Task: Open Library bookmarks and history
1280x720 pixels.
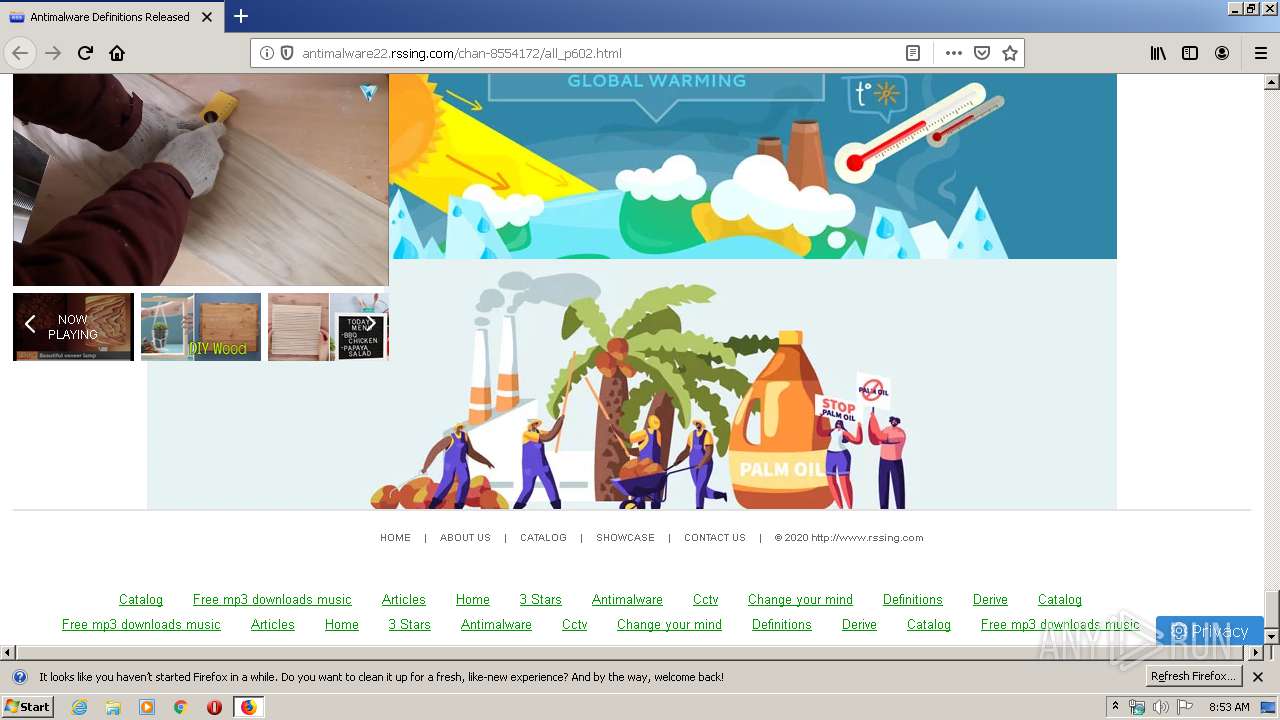Action: pyautogui.click(x=1158, y=53)
